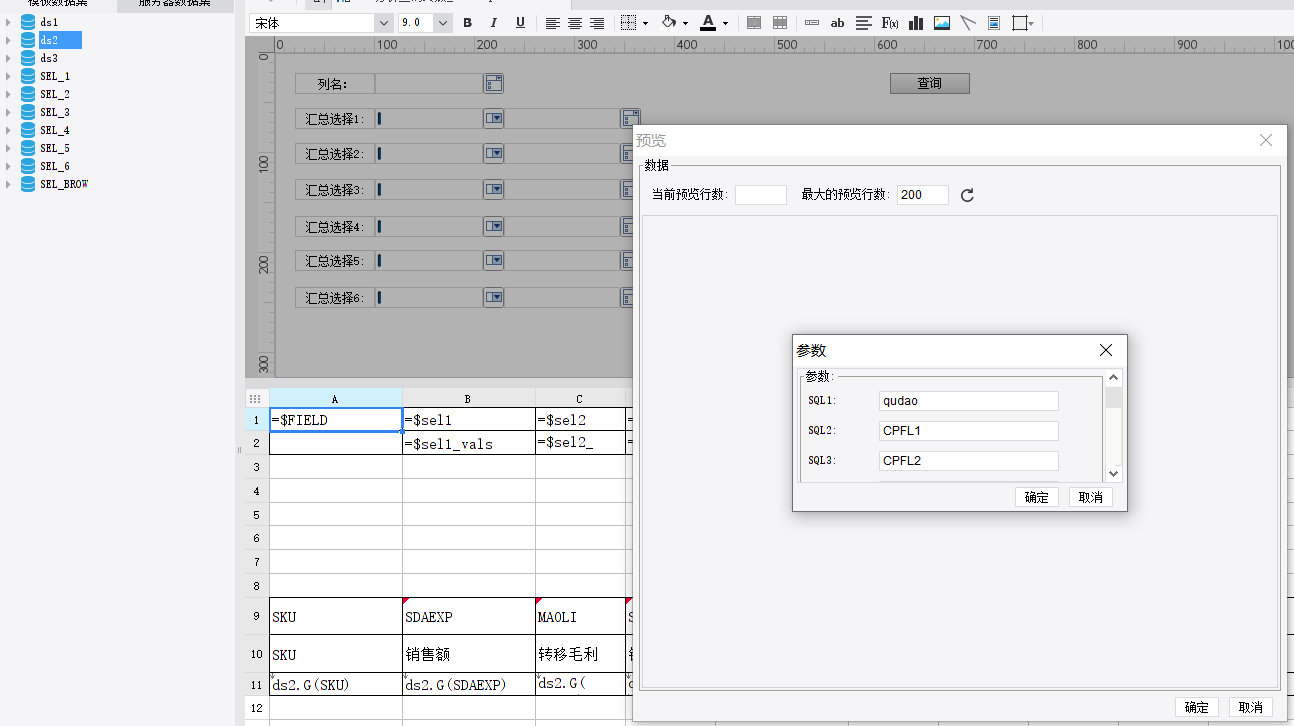Click scroll-down arrow in 参数 dialog
Screen dimensions: 1294x726
click(1114, 474)
